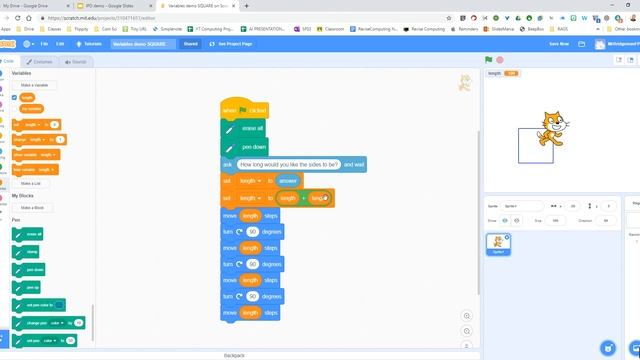
Task: Zoom out the code workspace
Action: pos(467,331)
